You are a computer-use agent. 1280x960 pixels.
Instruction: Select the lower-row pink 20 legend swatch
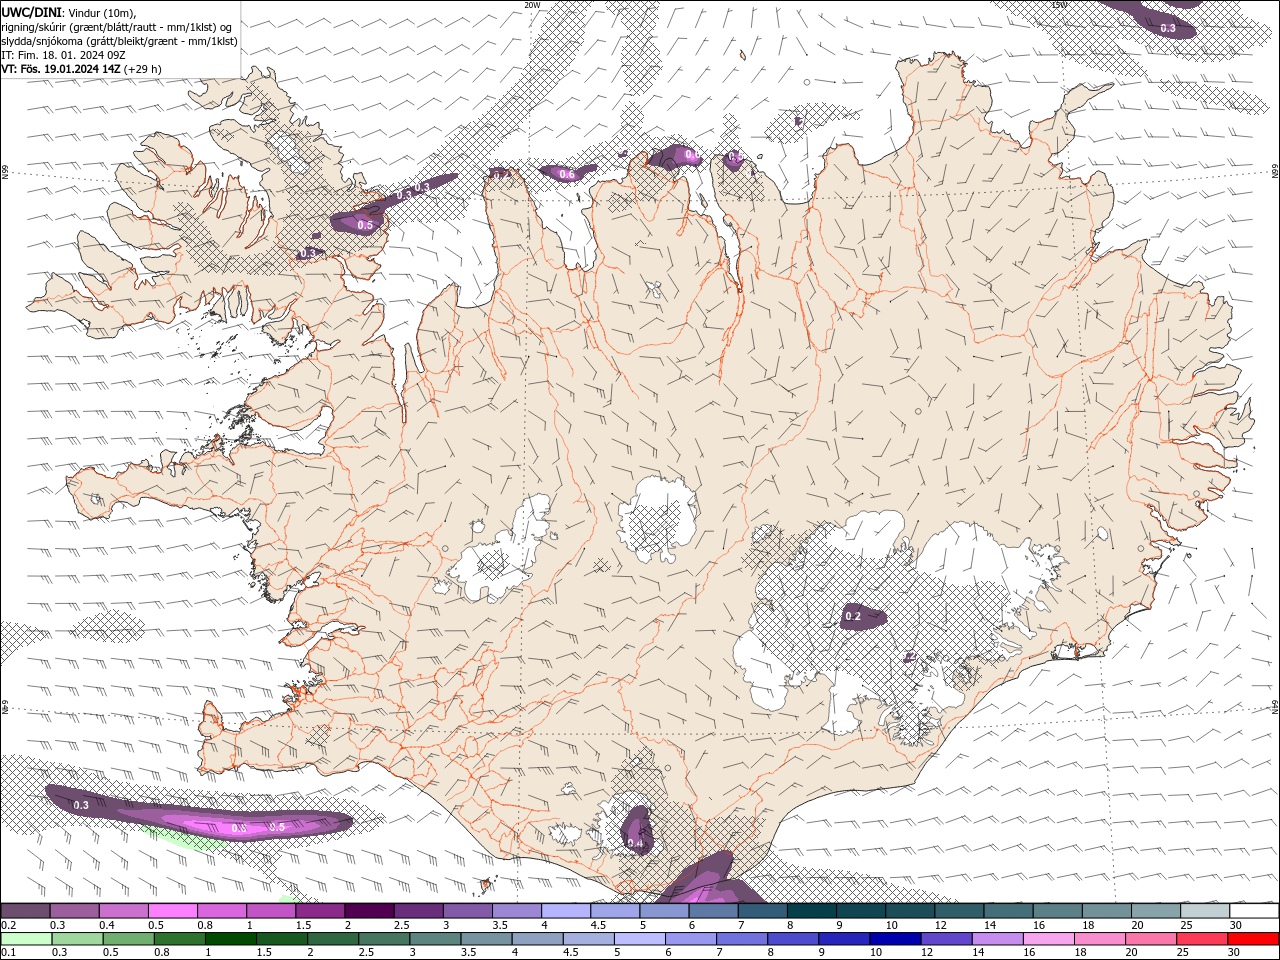[1151, 939]
